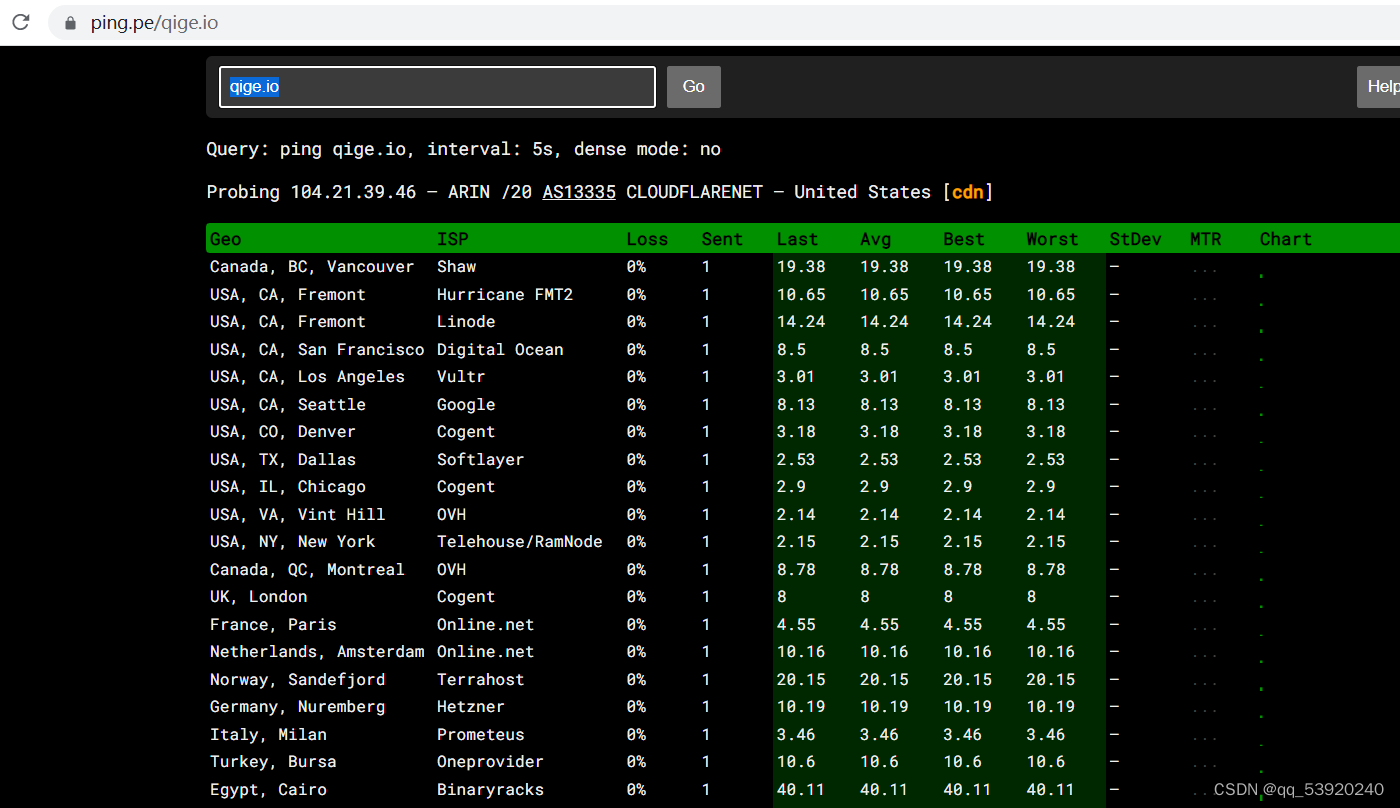The image size is (1400, 808).
Task: Open the AS13335 link
Action: click(579, 192)
